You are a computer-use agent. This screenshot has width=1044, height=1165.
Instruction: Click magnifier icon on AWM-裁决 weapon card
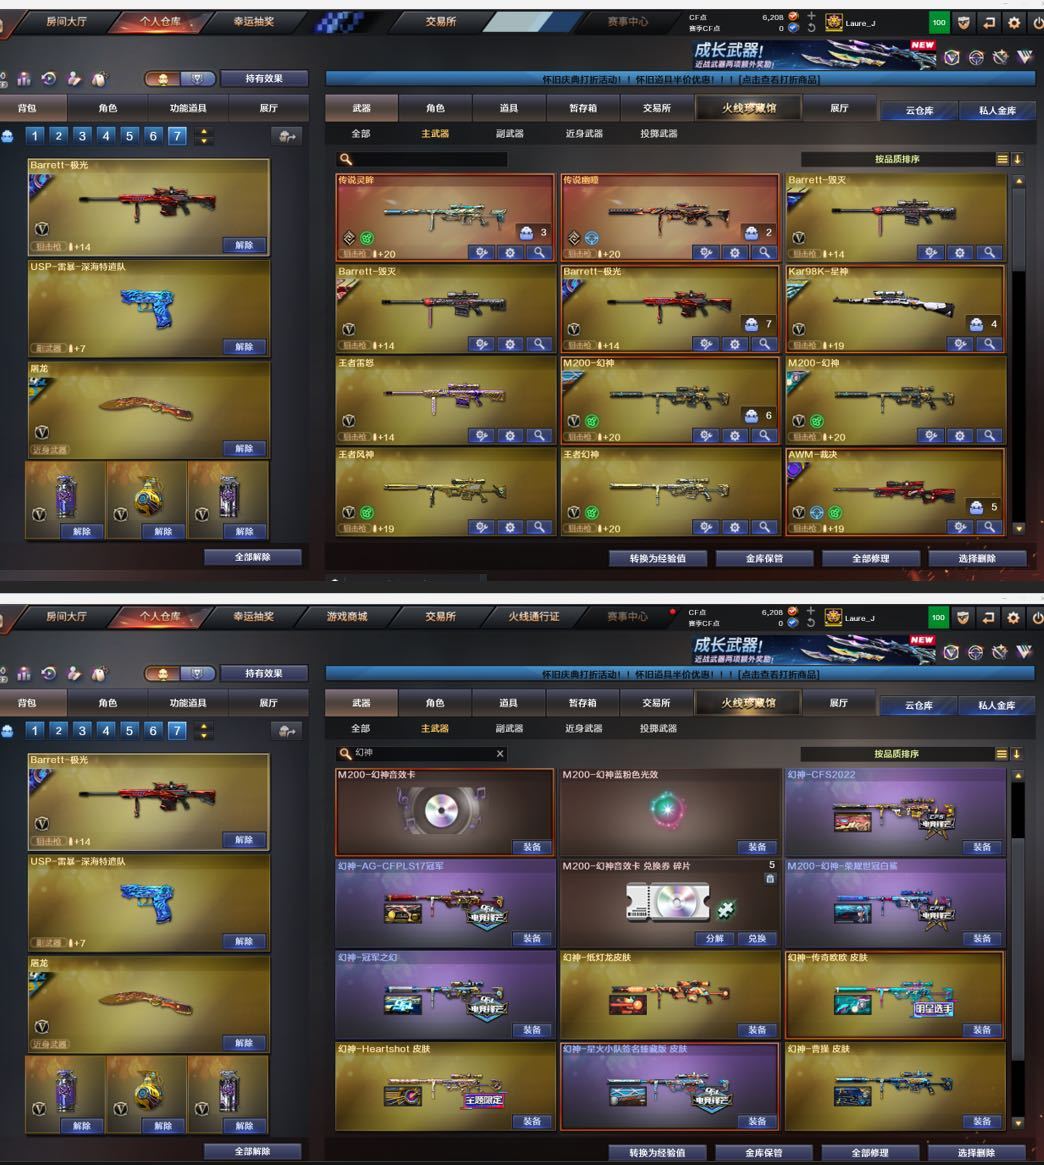989,527
